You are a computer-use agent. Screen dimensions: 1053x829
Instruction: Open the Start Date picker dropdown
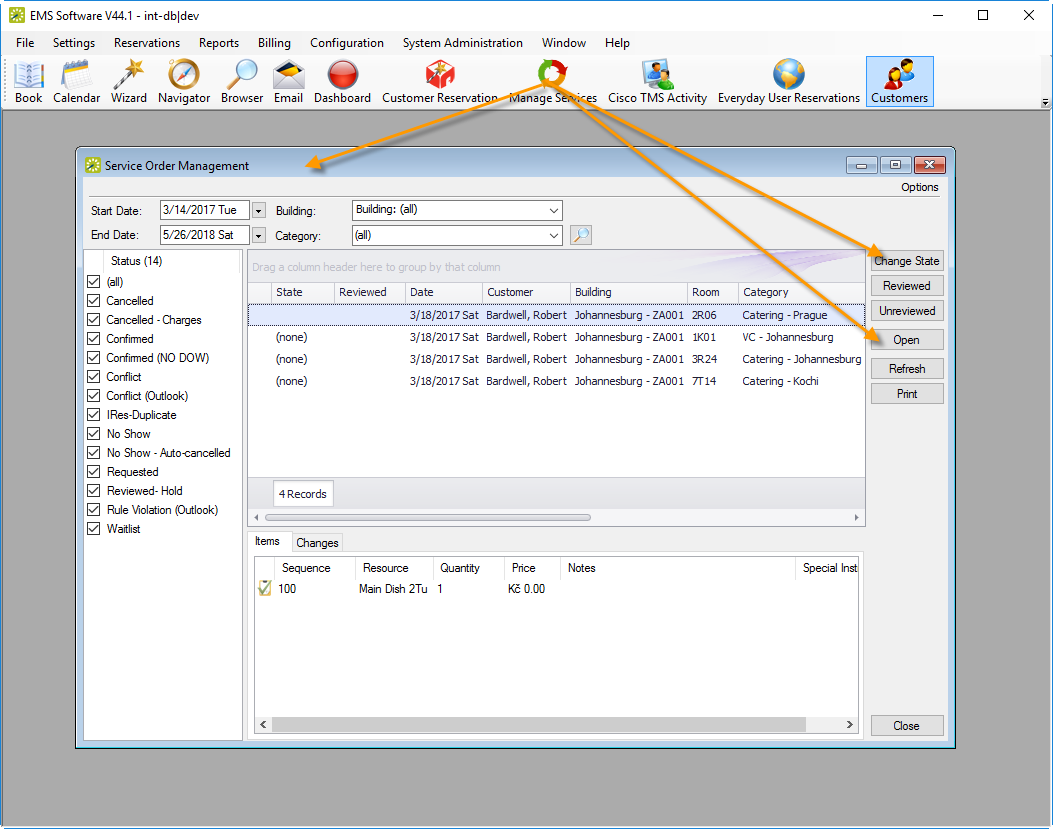click(x=258, y=211)
